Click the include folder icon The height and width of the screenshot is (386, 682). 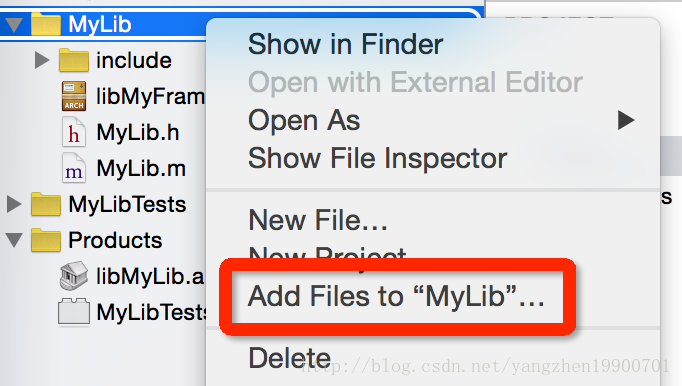pyautogui.click(x=74, y=60)
